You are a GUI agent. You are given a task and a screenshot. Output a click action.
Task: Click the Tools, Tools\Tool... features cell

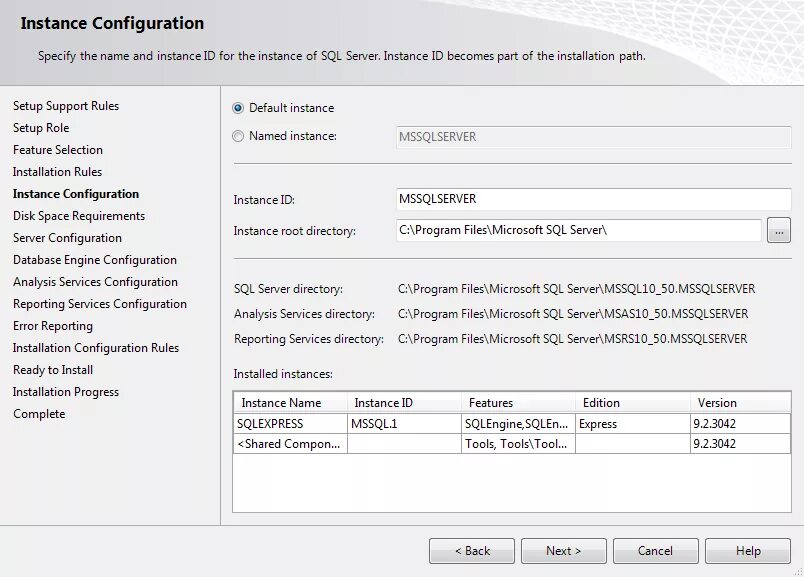coord(518,444)
